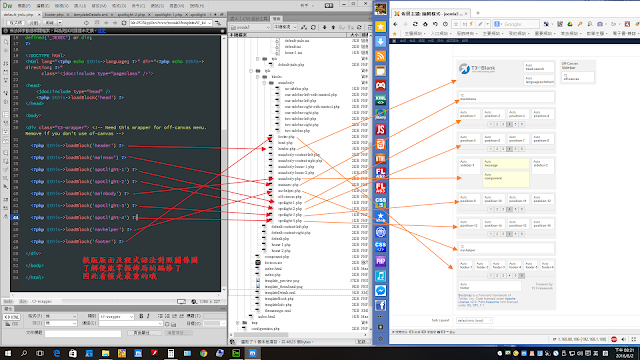Open the yellow star favorites sidebar icon
Image resolution: width=640 pixels, height=360 pixels.
point(380,27)
